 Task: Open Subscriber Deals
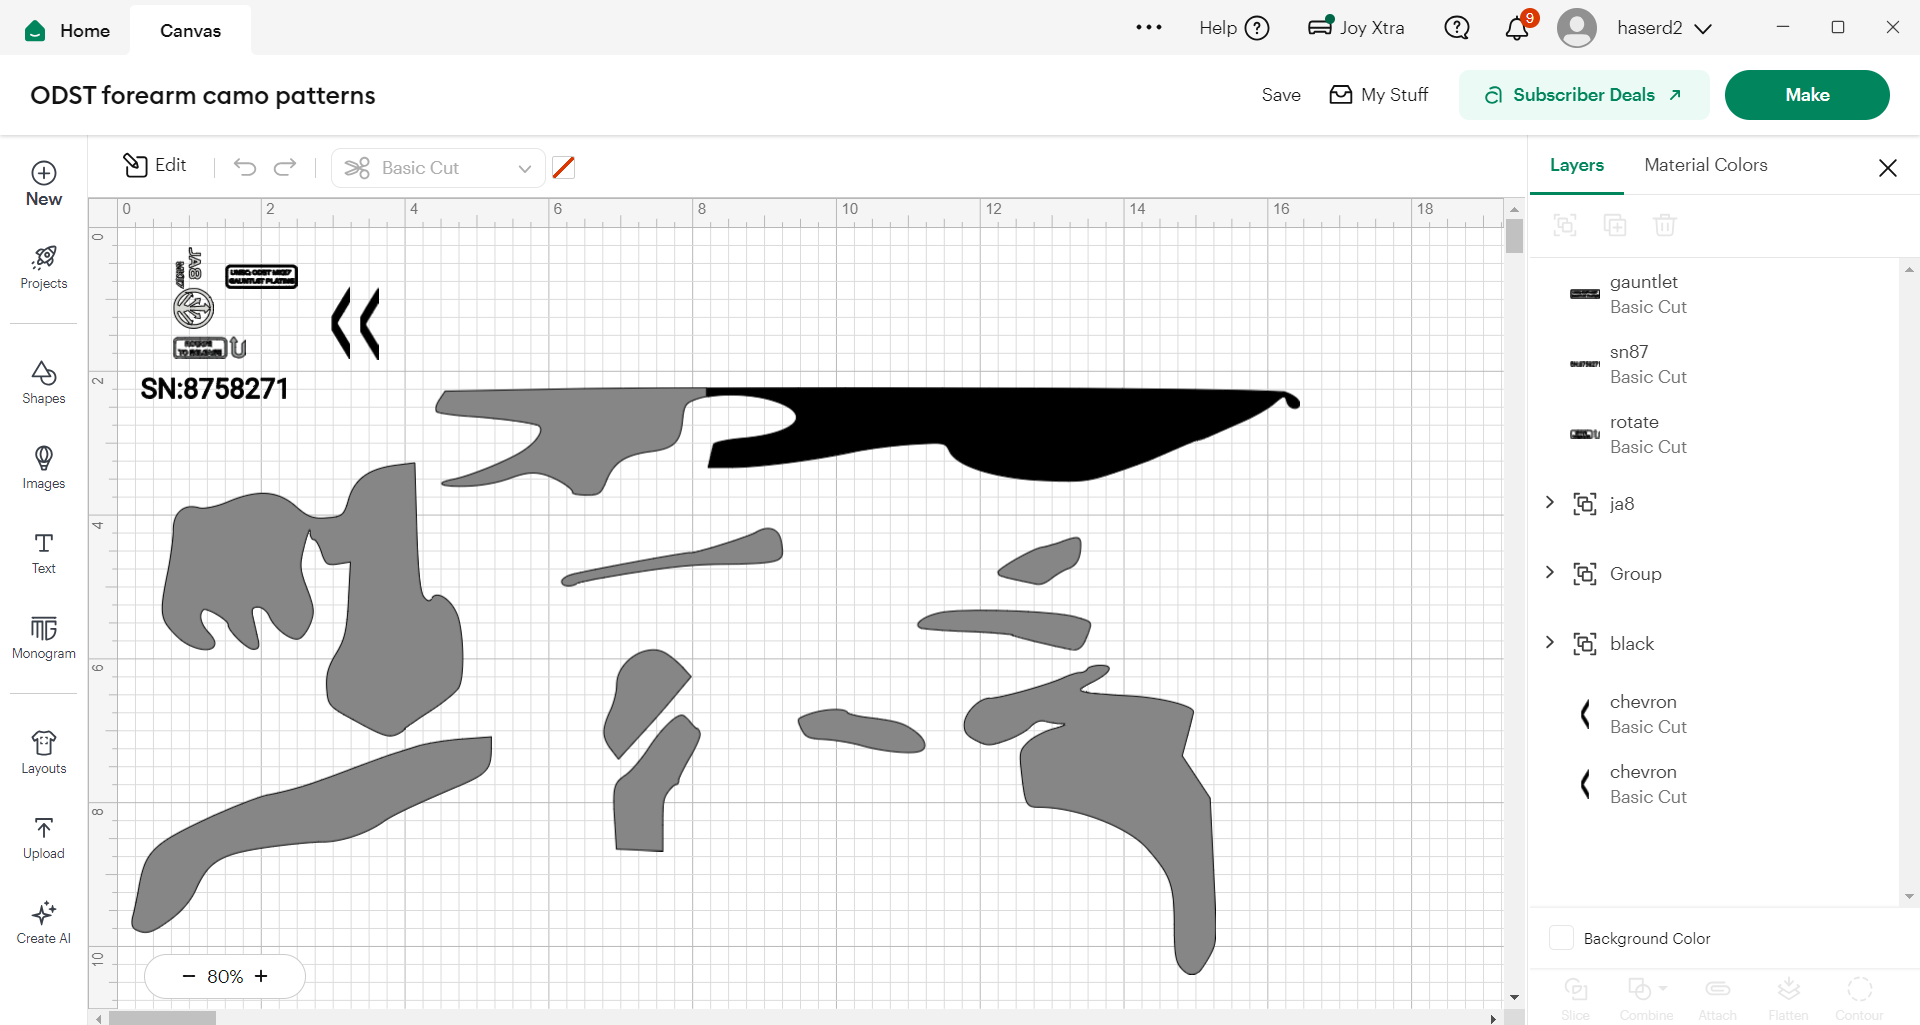point(1584,95)
